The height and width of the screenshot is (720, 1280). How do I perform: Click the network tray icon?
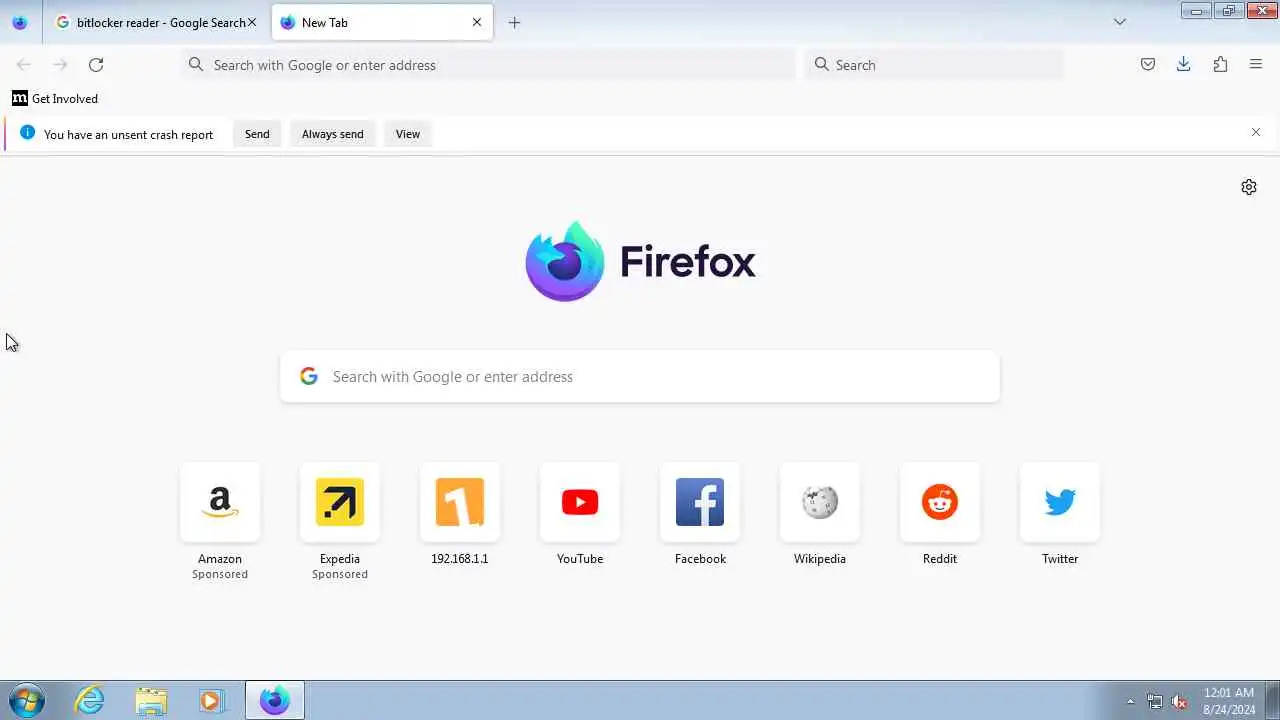click(1155, 701)
